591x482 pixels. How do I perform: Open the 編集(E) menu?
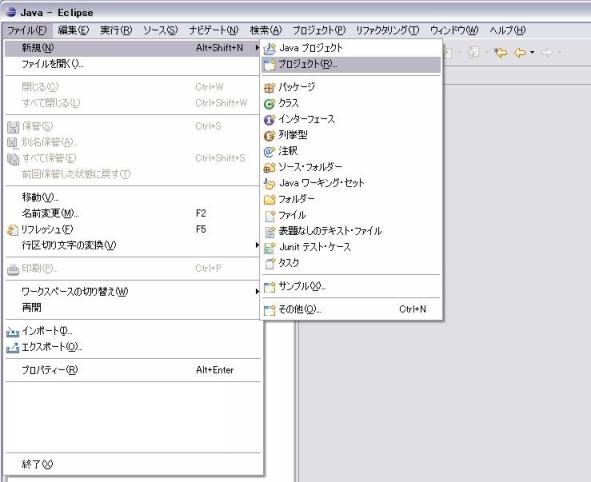click(73, 31)
